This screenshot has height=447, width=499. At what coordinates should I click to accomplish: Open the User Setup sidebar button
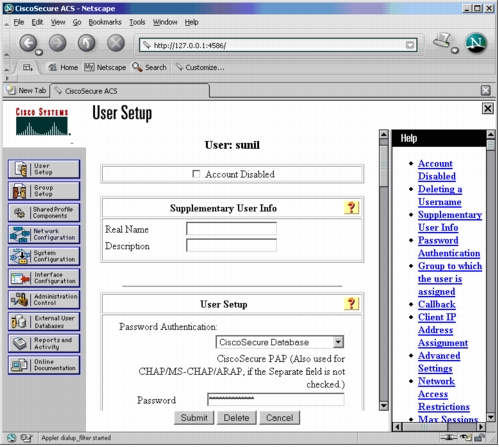[44, 169]
